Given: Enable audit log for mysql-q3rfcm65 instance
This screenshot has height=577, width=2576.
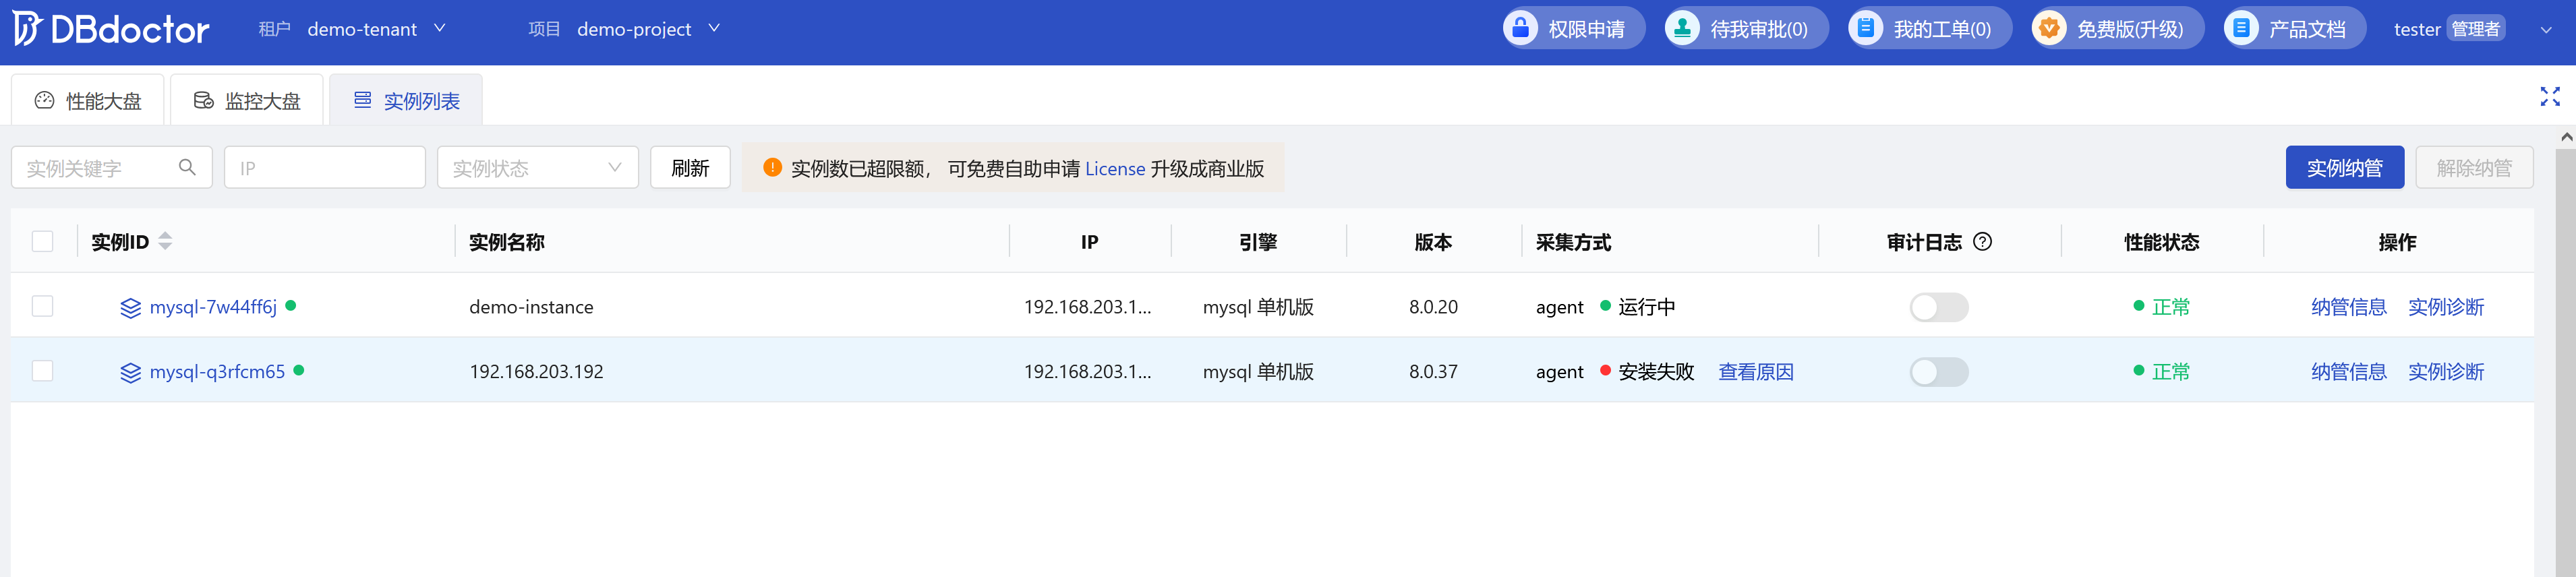Looking at the screenshot, I should pyautogui.click(x=1939, y=372).
